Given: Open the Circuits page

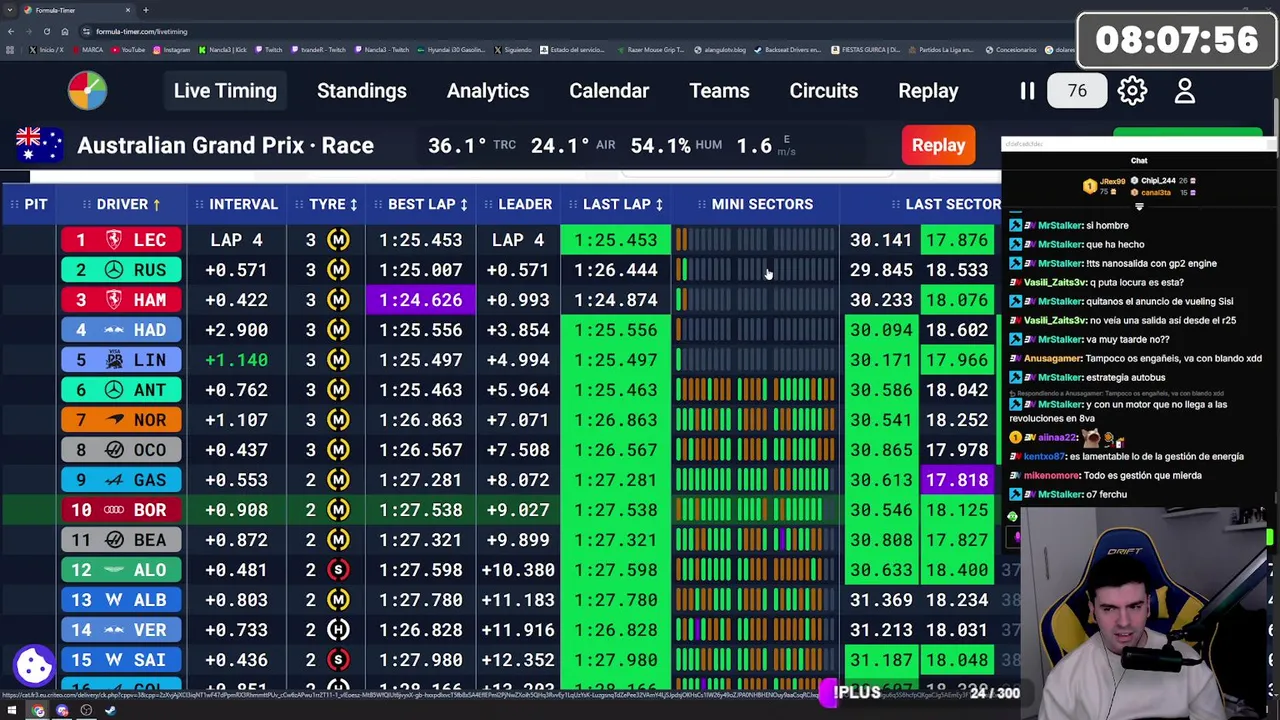Looking at the screenshot, I should (x=824, y=91).
